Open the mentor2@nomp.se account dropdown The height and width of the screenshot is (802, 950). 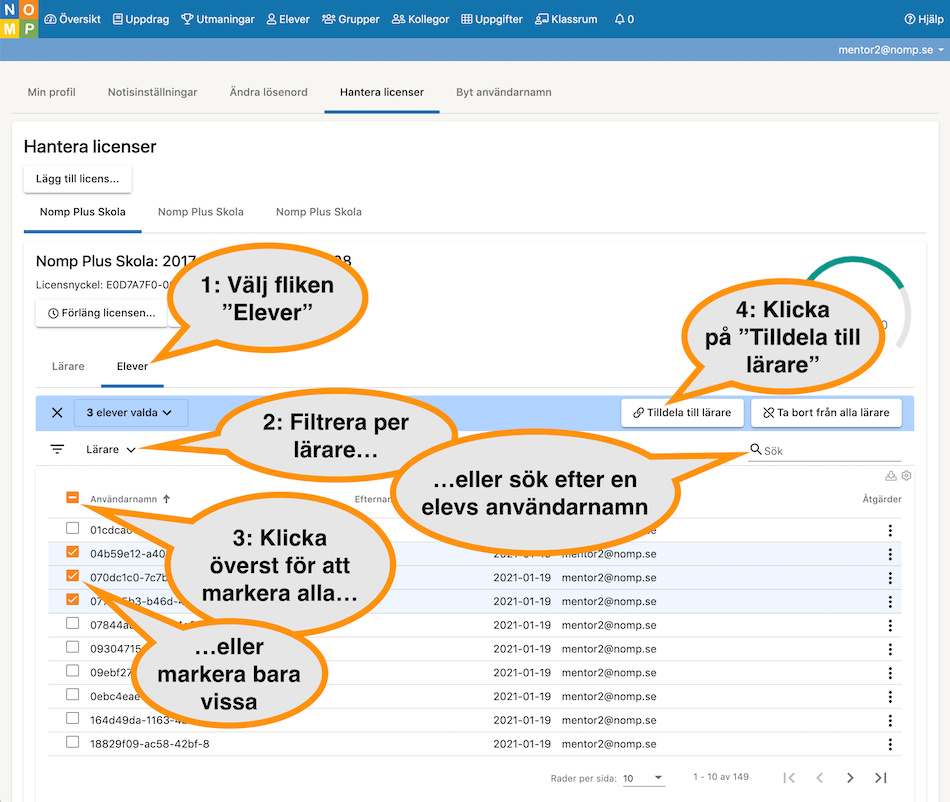click(891, 50)
